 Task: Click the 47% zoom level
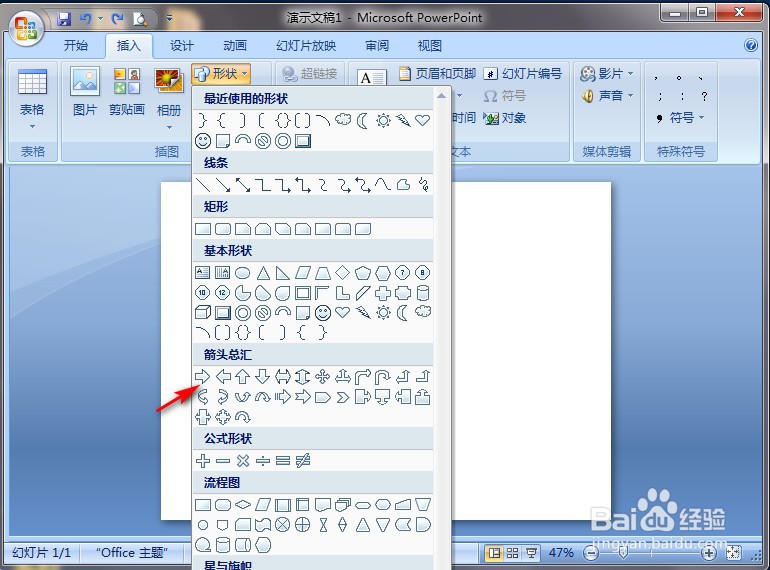pos(561,553)
